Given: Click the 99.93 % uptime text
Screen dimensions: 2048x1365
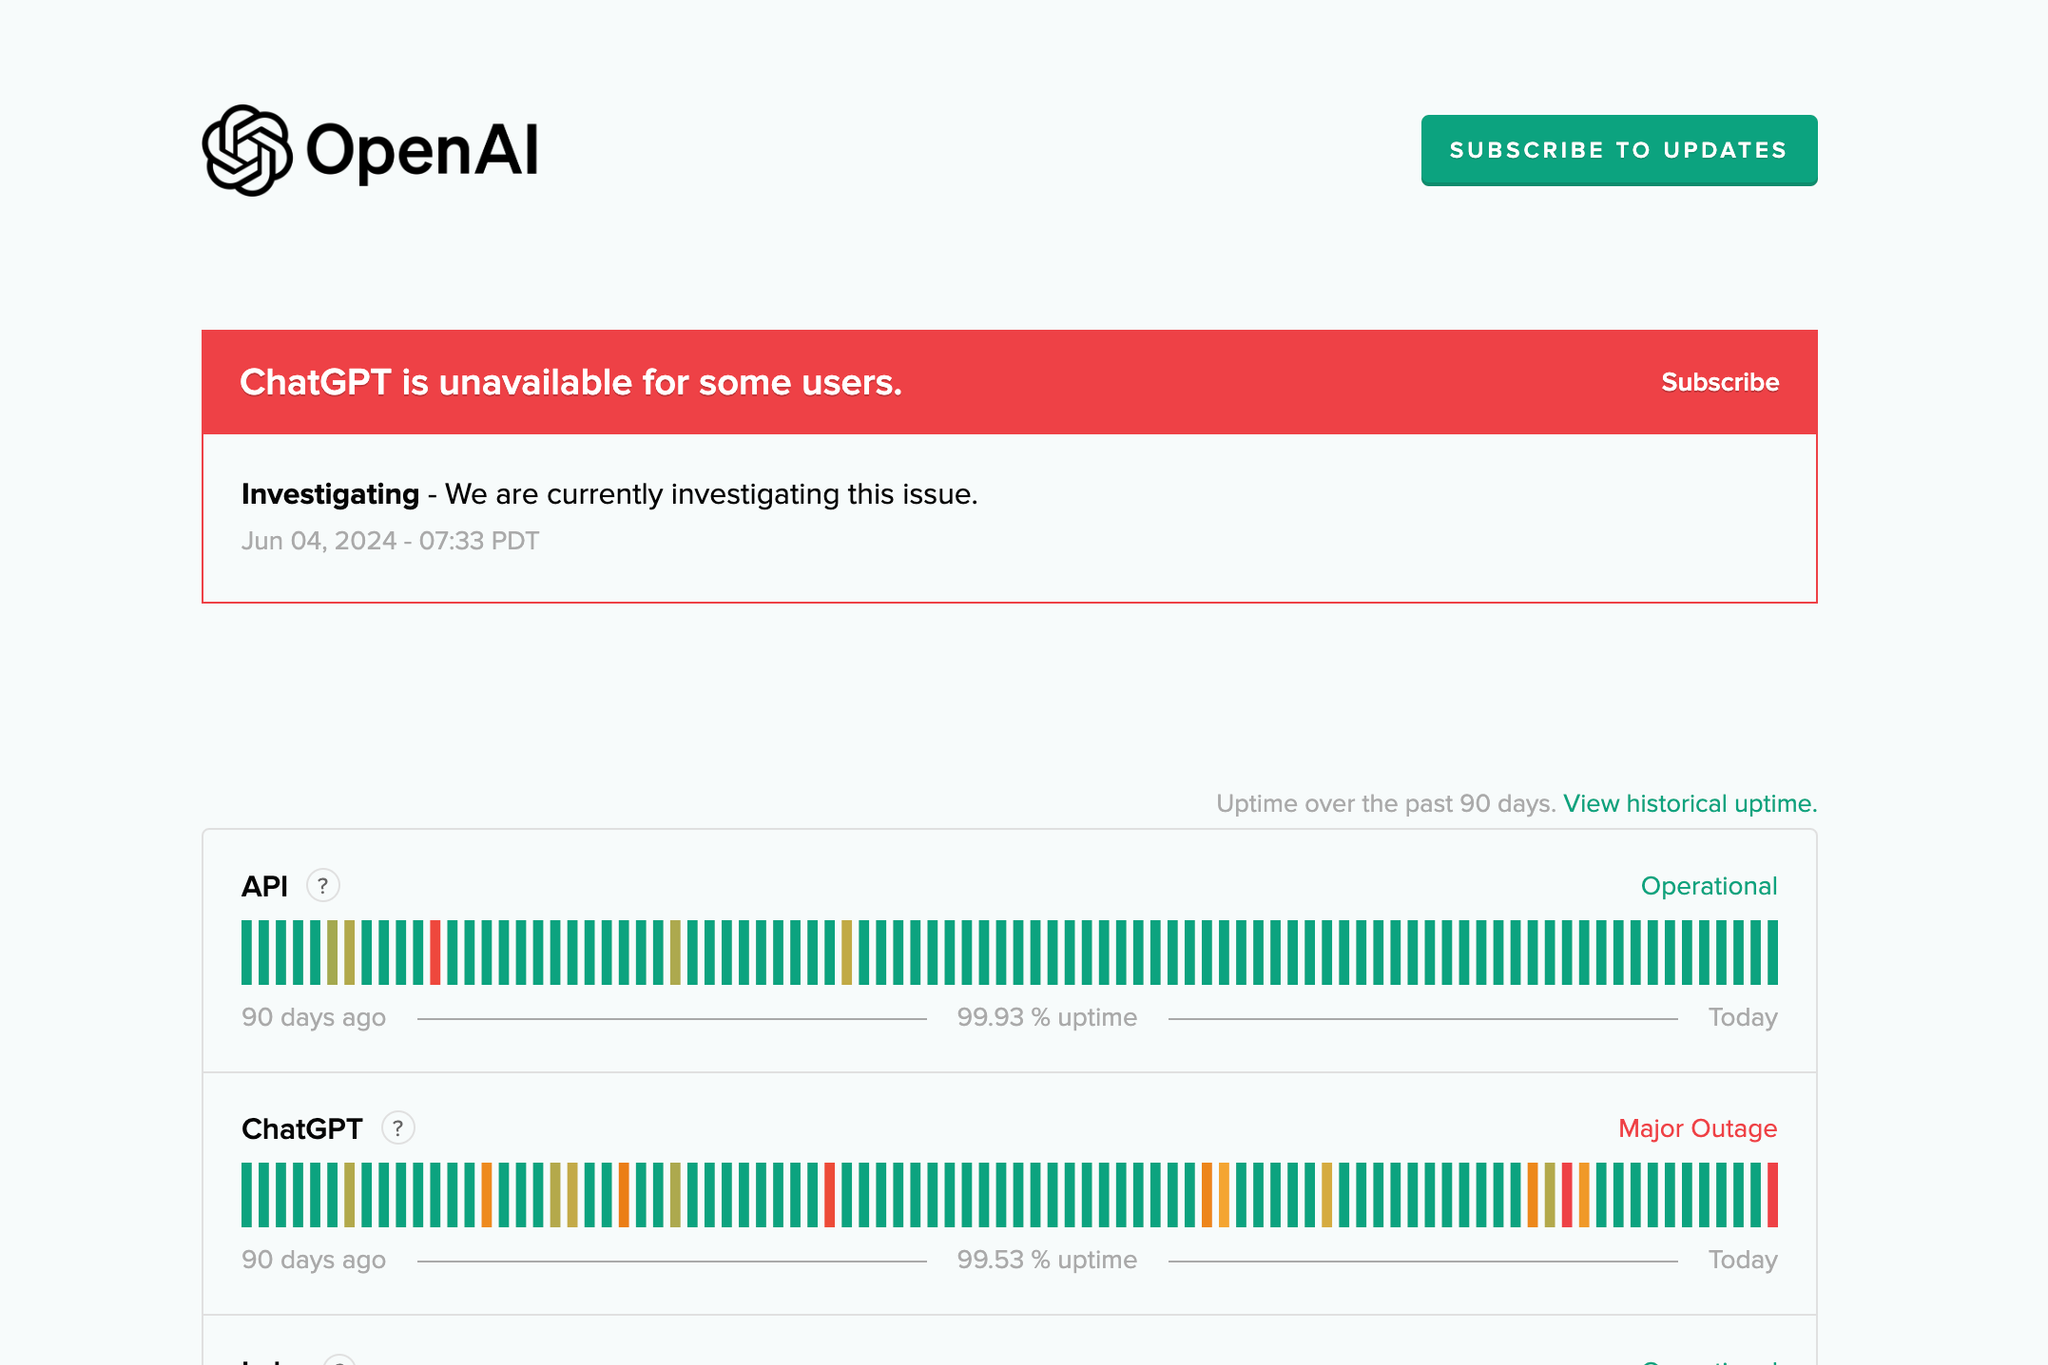Looking at the screenshot, I should (x=1046, y=1018).
